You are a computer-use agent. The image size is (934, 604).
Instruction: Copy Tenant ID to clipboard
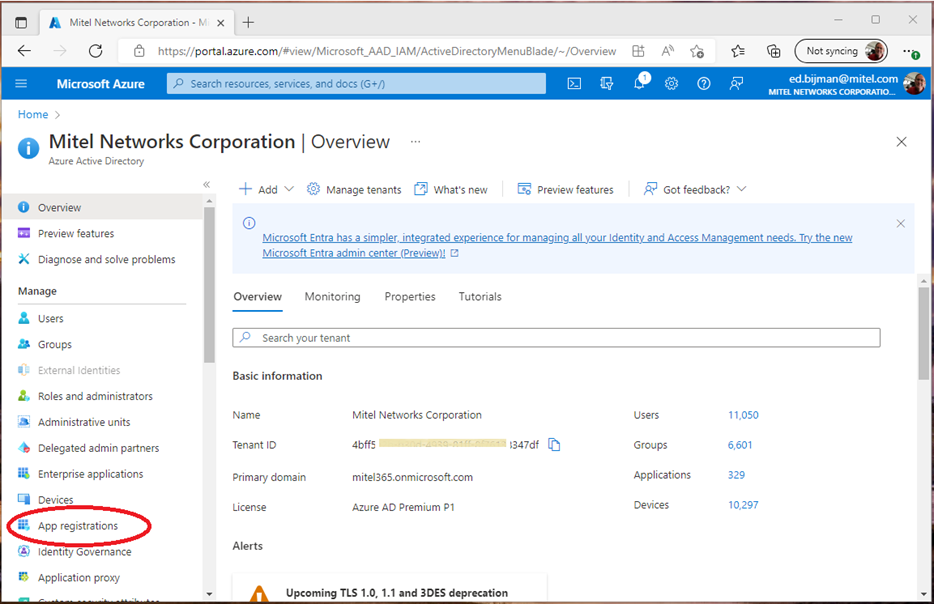pos(554,445)
